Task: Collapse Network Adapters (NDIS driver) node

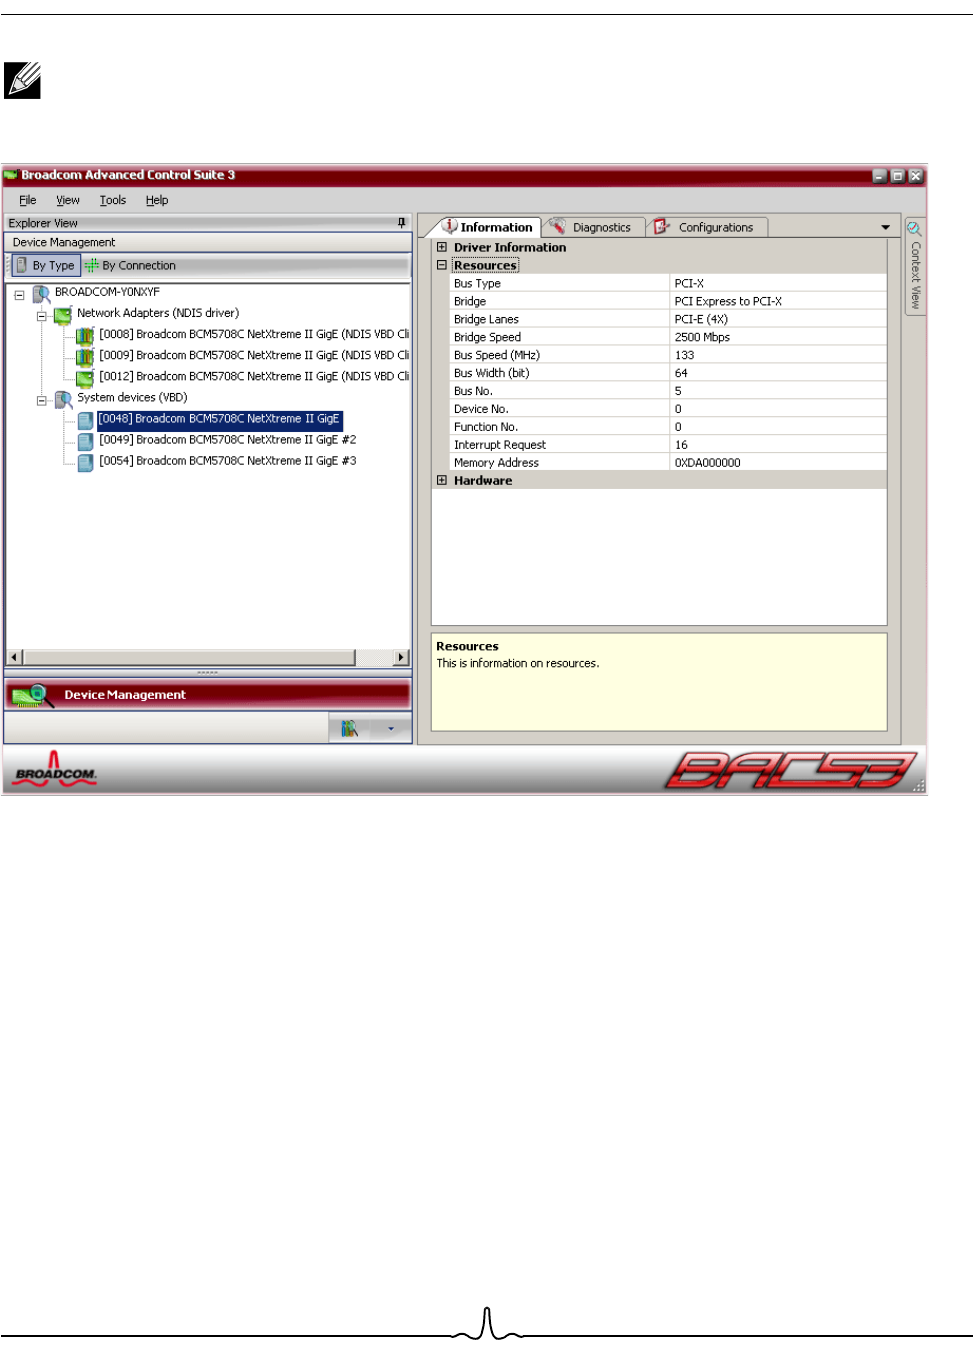Action: tap(42, 316)
